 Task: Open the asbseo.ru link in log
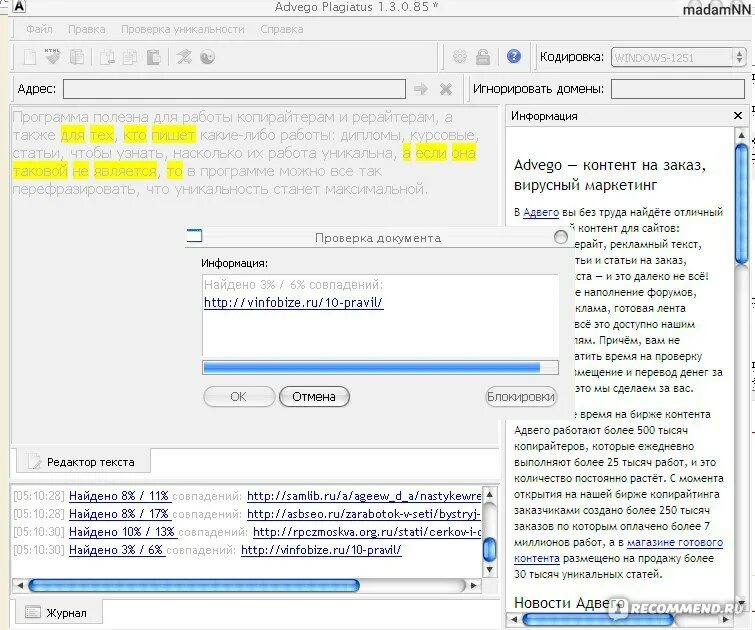(364, 514)
